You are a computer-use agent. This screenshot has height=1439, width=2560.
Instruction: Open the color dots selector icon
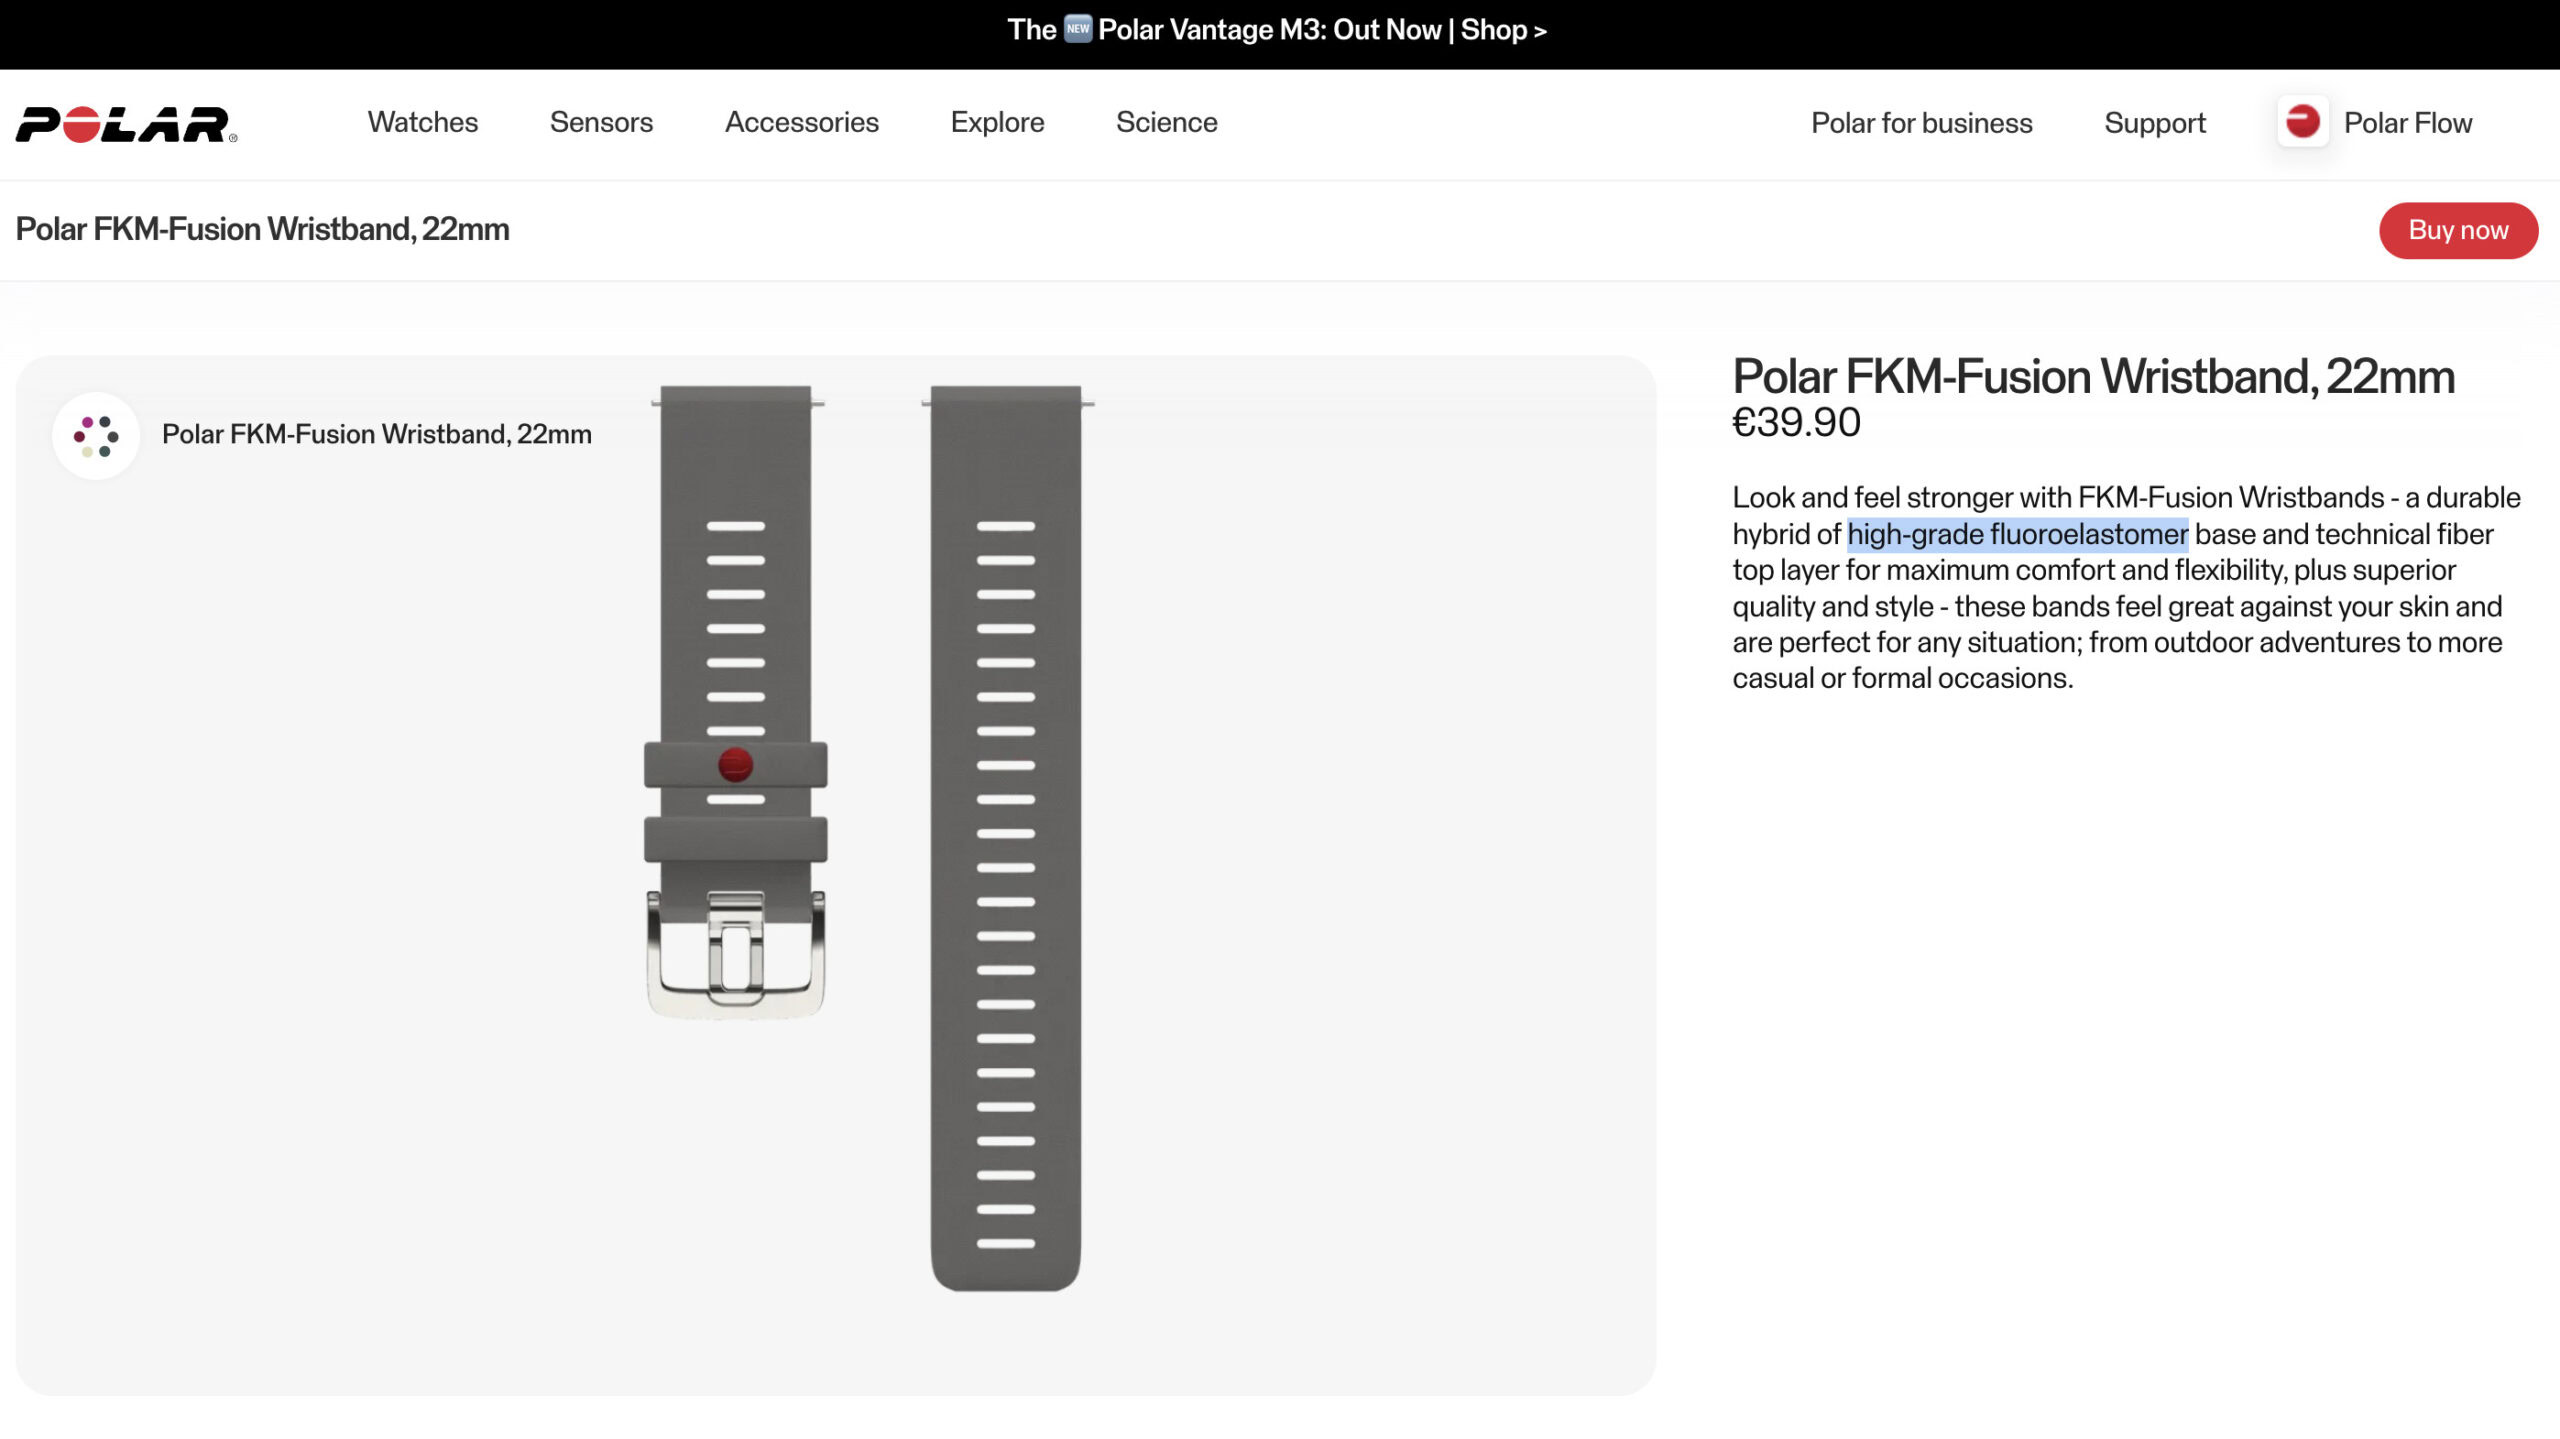[x=96, y=436]
